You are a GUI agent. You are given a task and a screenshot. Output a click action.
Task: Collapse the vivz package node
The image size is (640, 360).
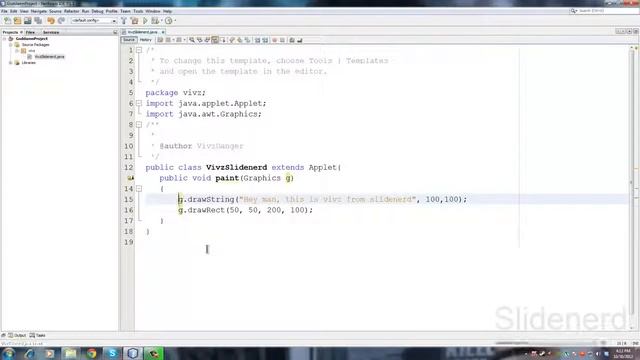click(17, 51)
